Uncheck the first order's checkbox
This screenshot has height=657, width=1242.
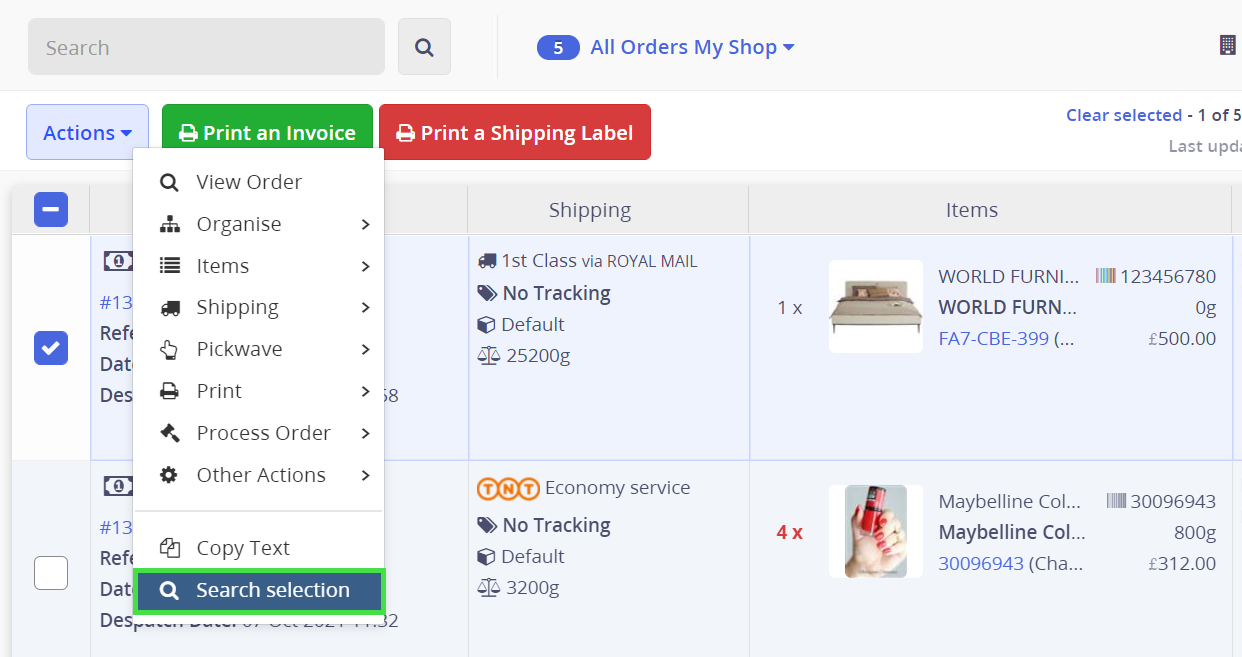point(51,348)
